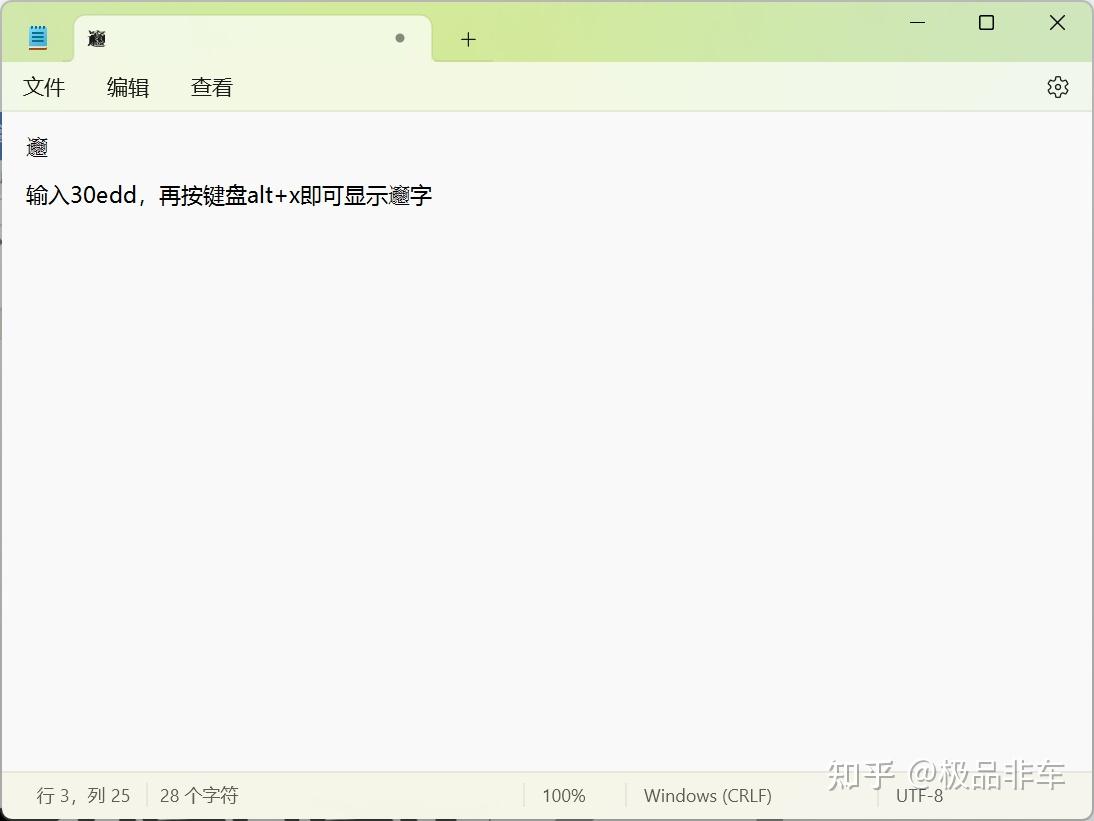Click the first line character 龘 in editor
Viewport: 1094px width, 821px height.
36,147
